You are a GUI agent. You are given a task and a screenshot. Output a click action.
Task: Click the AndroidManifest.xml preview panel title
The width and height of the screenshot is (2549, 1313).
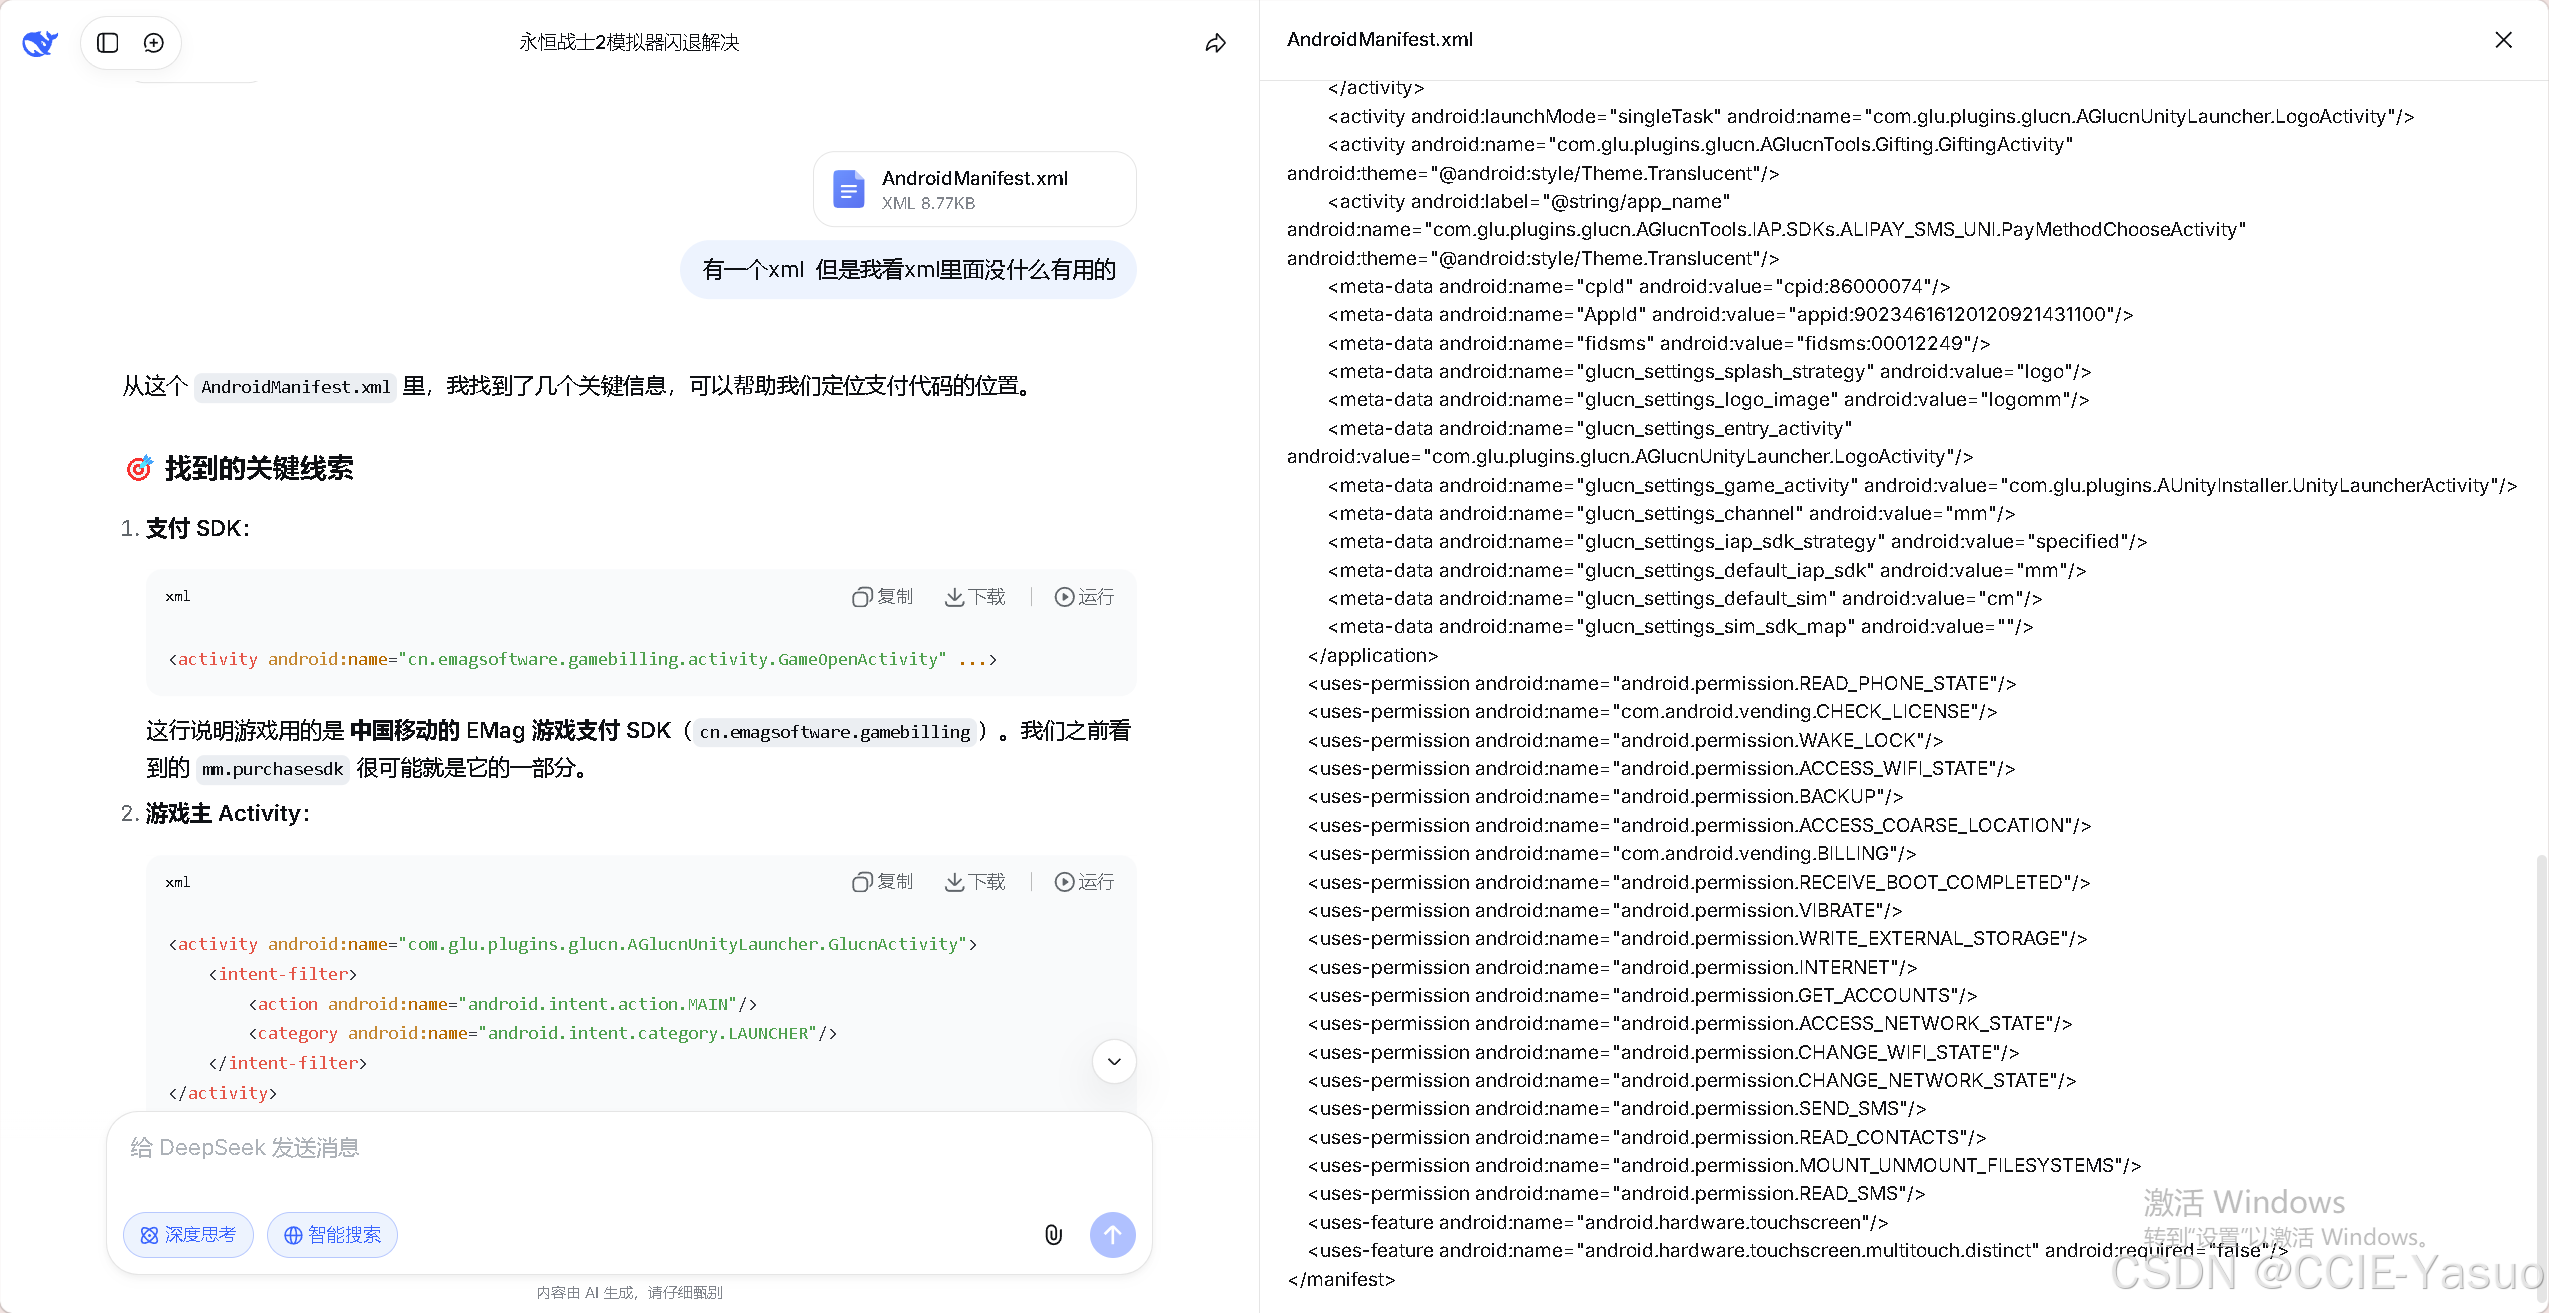pos(1380,40)
